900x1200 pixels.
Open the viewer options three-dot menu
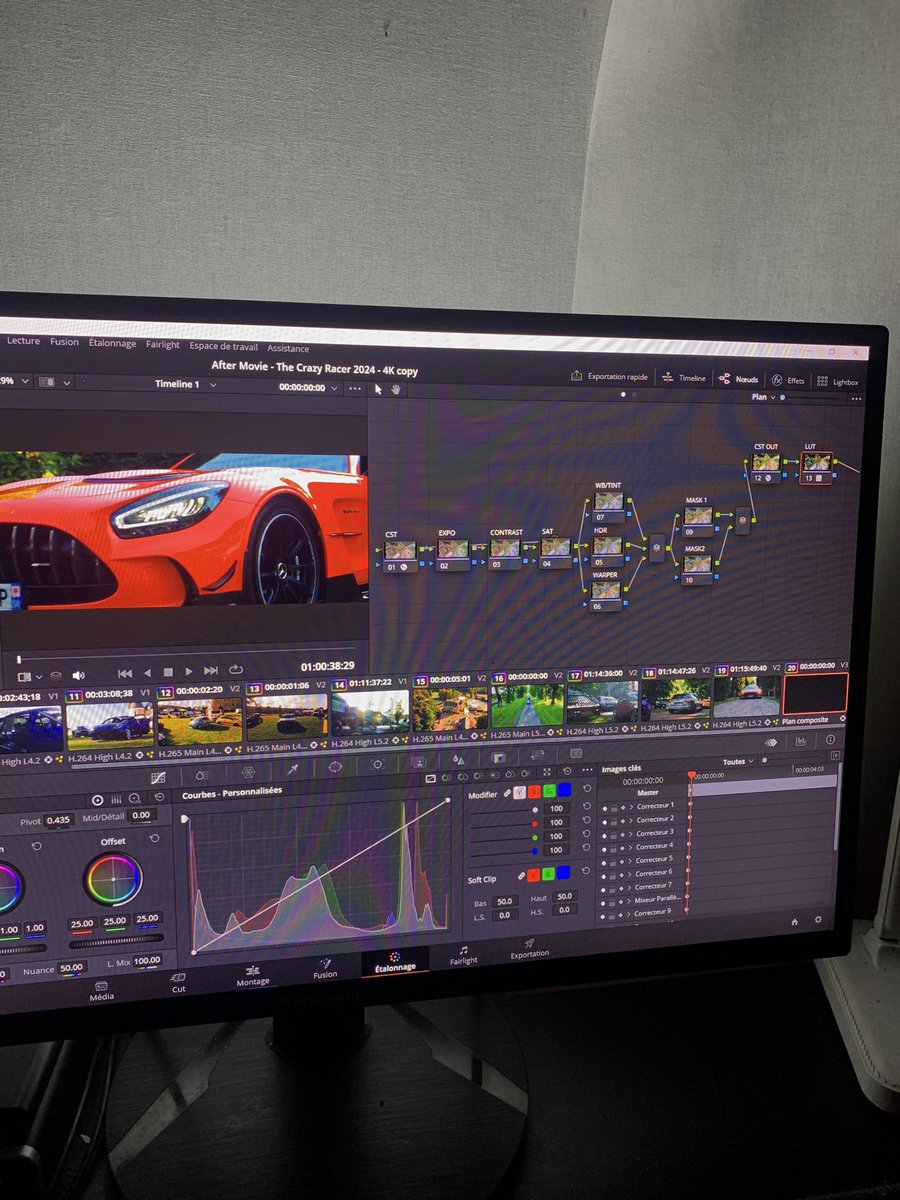click(x=354, y=387)
